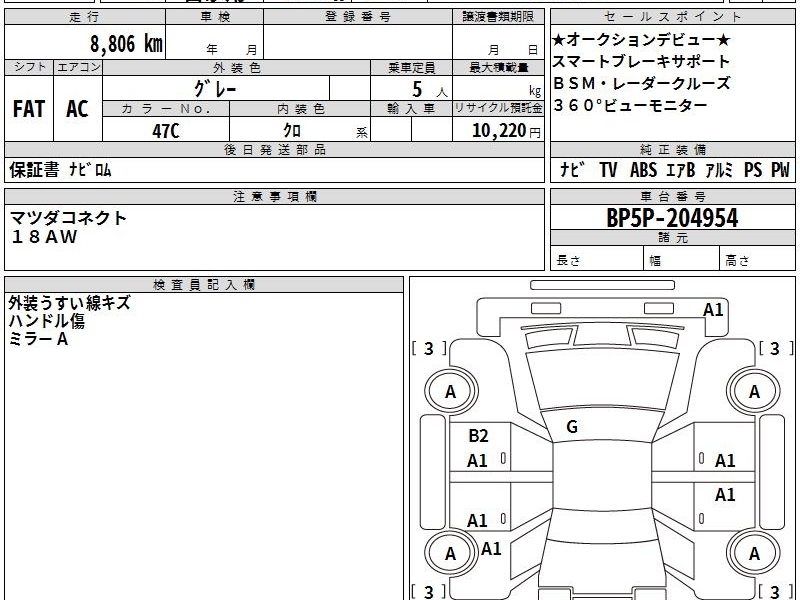Select the エアB equipment label
Image resolution: width=800 pixels, height=600 pixels.
click(x=681, y=170)
